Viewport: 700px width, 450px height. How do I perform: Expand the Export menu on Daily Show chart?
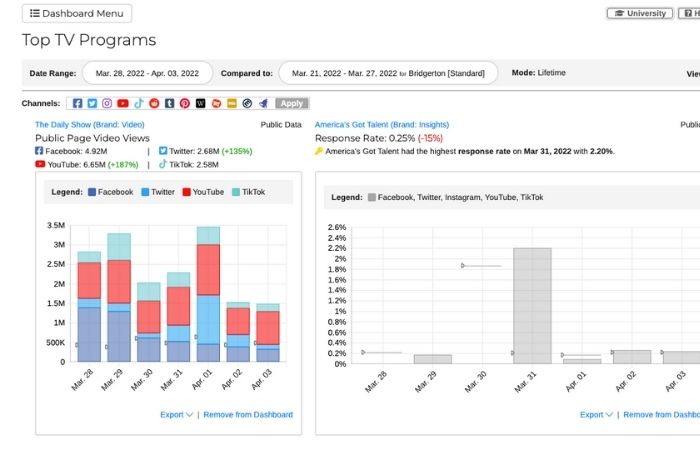(176, 414)
